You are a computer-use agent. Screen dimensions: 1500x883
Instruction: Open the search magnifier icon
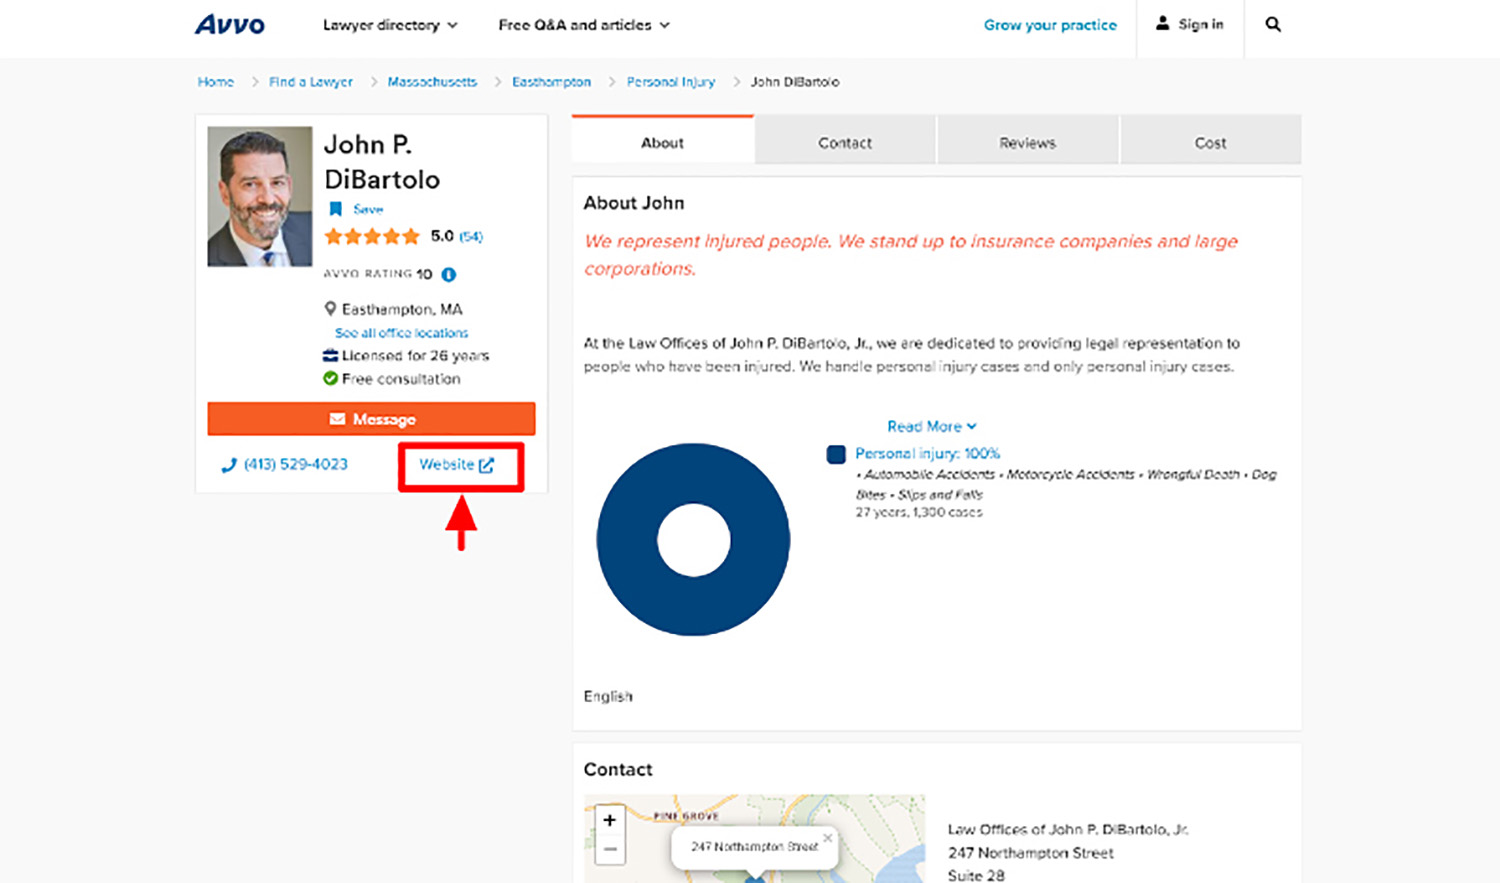tap(1272, 24)
